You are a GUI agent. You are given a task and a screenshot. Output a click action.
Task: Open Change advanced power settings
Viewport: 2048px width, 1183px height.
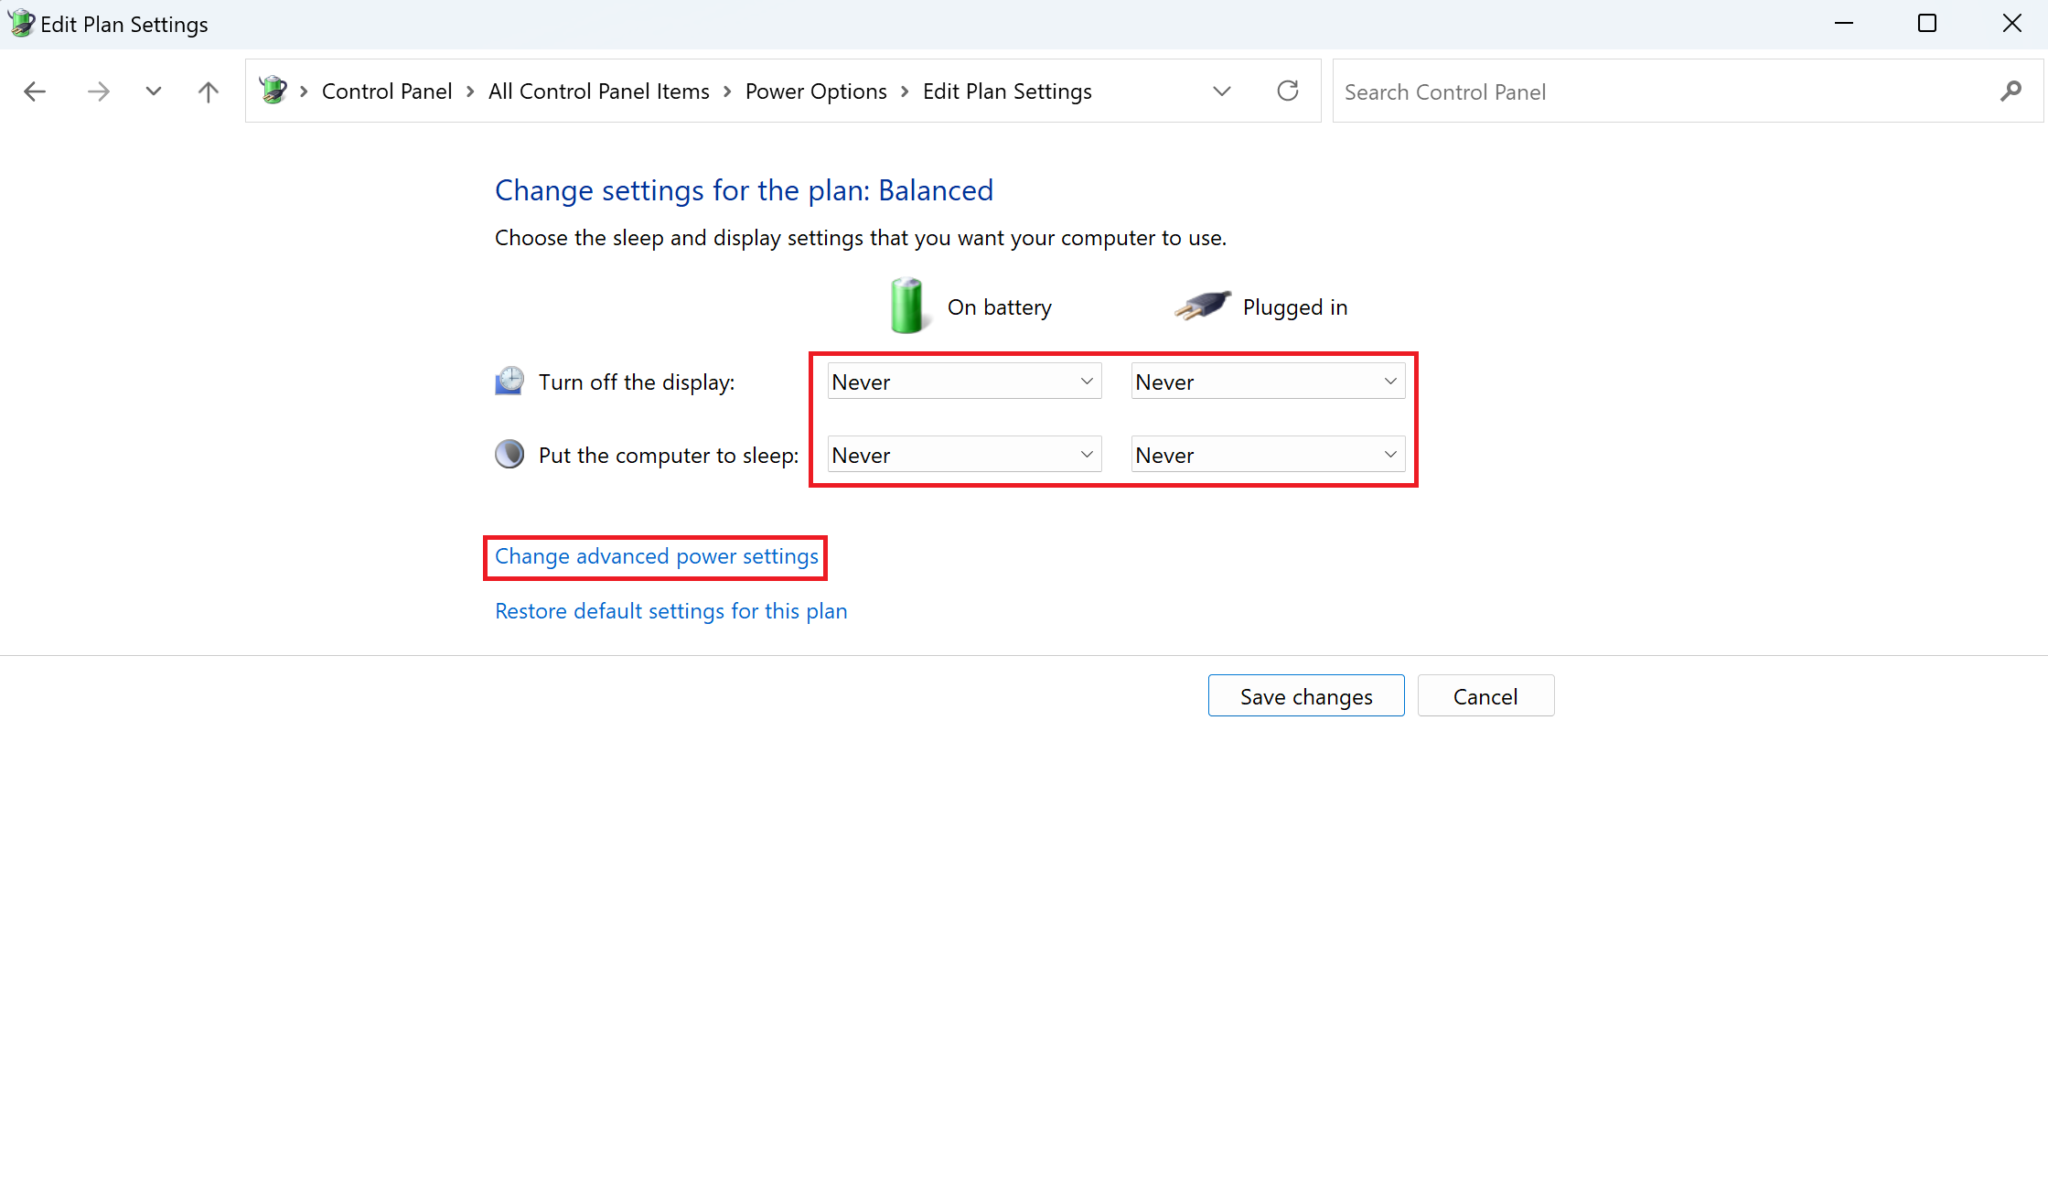pyautogui.click(x=655, y=557)
